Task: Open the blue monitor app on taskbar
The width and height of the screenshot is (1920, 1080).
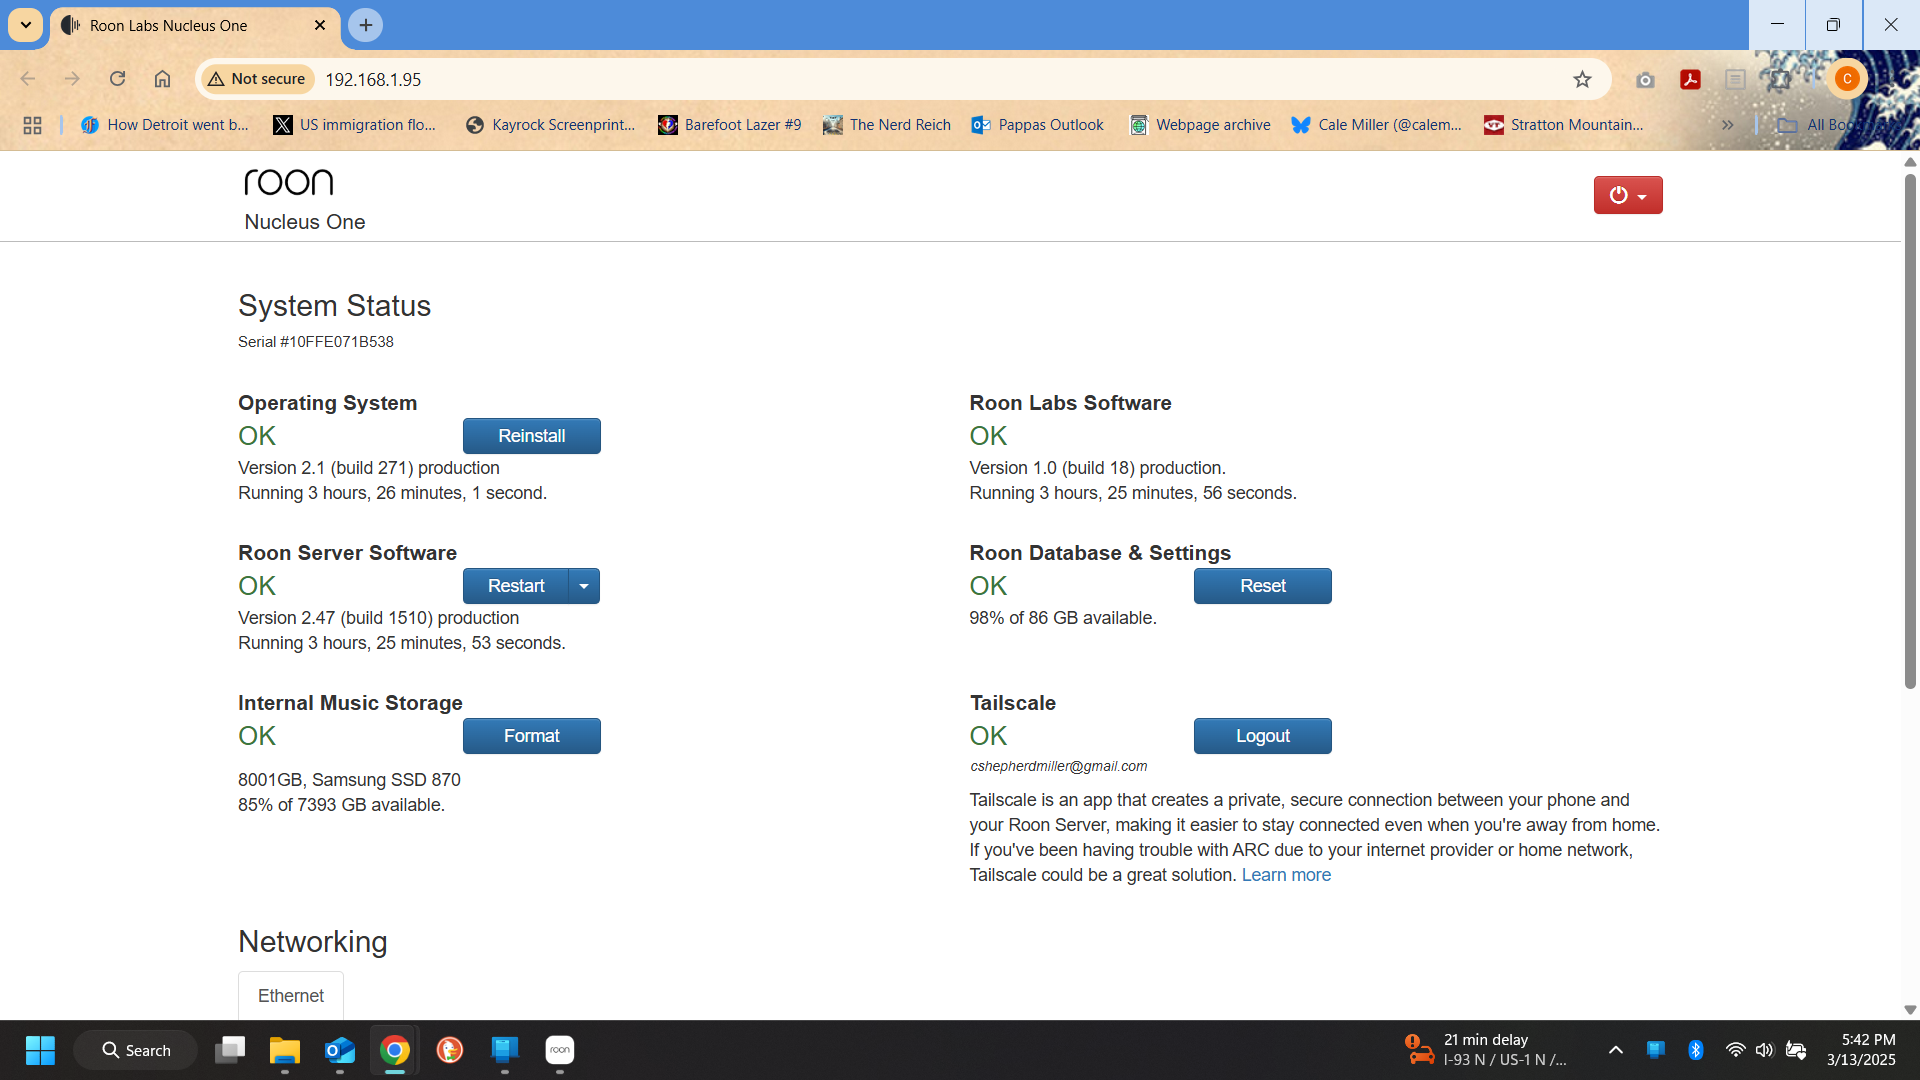Action: [x=505, y=1050]
